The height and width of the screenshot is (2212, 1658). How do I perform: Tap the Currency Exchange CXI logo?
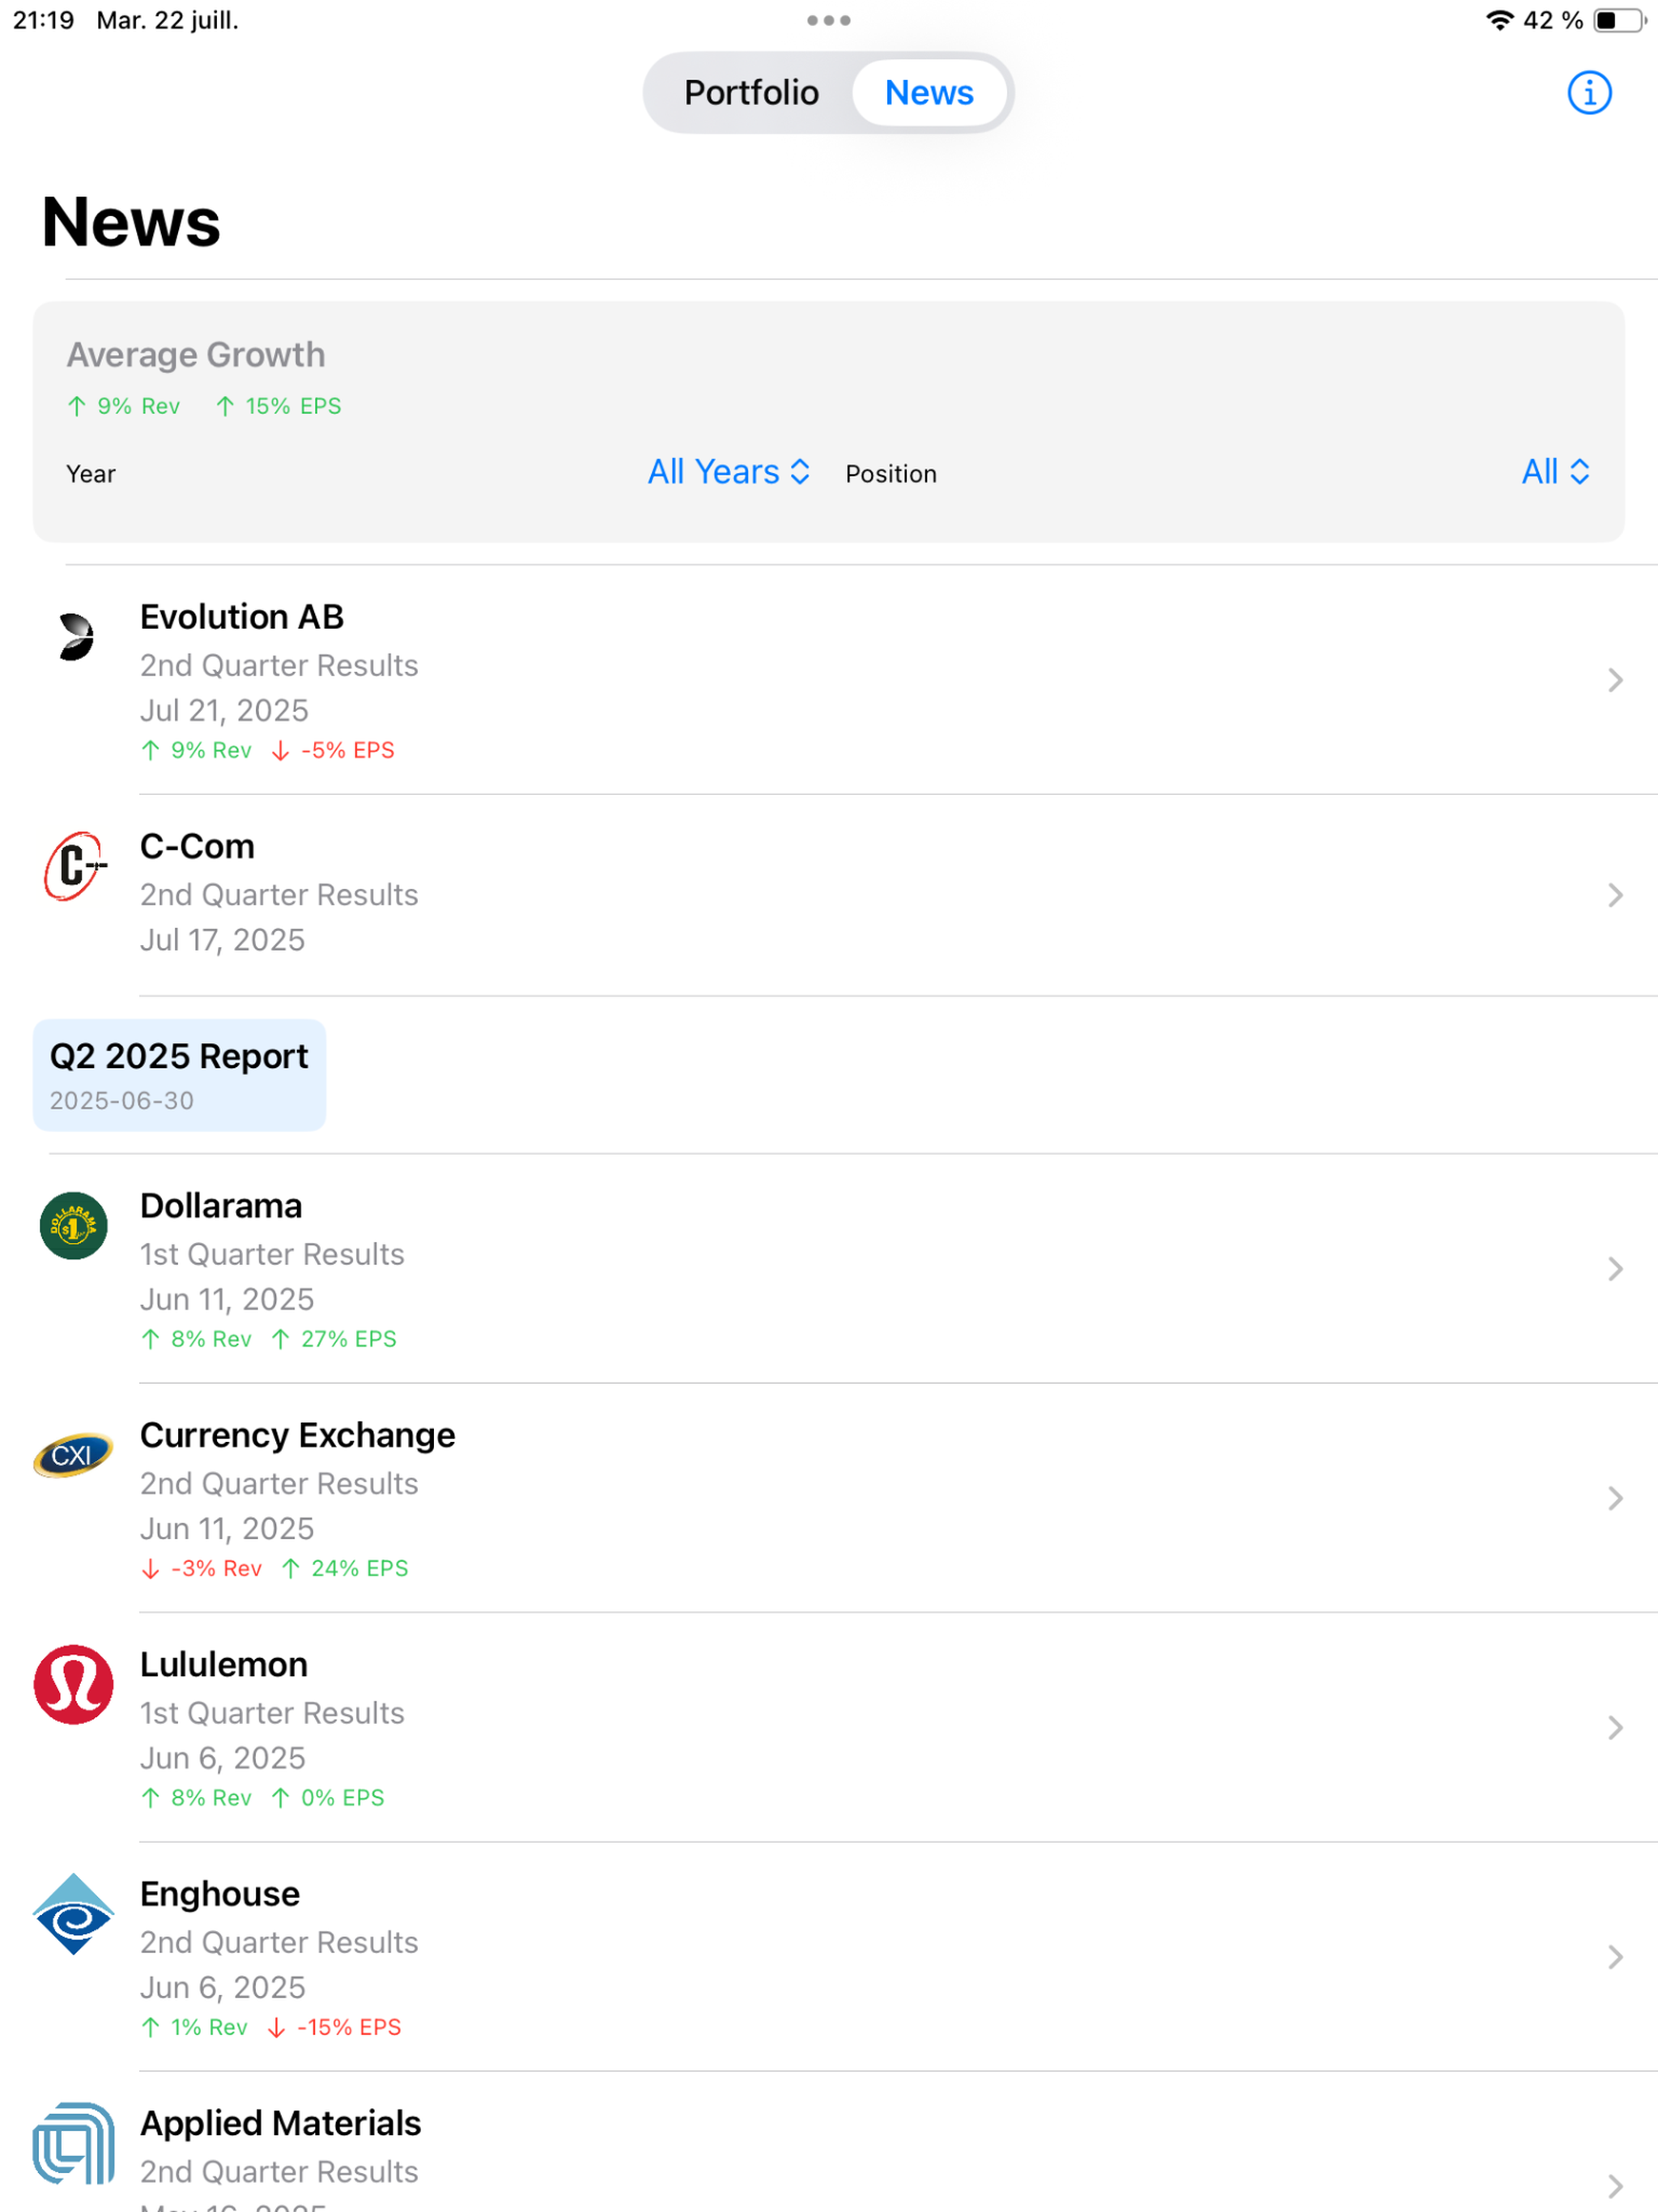pyautogui.click(x=73, y=1455)
